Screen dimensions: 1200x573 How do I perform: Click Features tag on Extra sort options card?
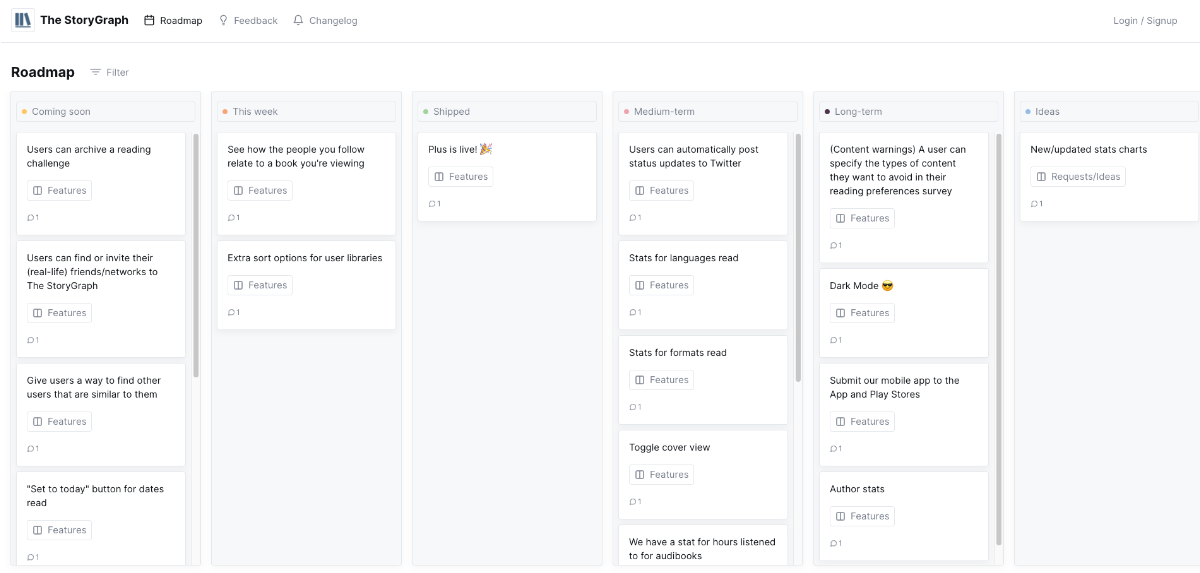tap(260, 285)
